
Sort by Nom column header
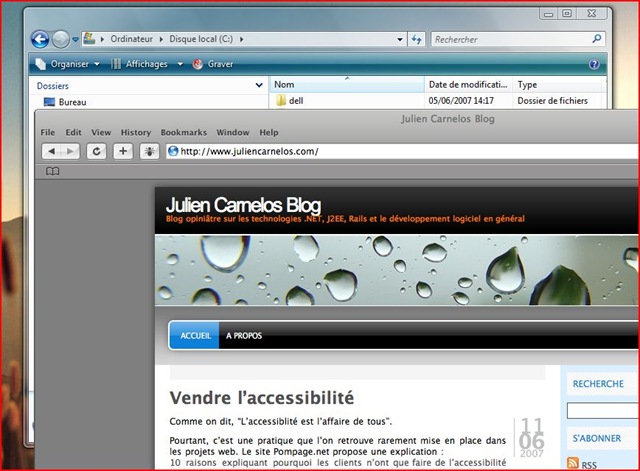pos(347,84)
